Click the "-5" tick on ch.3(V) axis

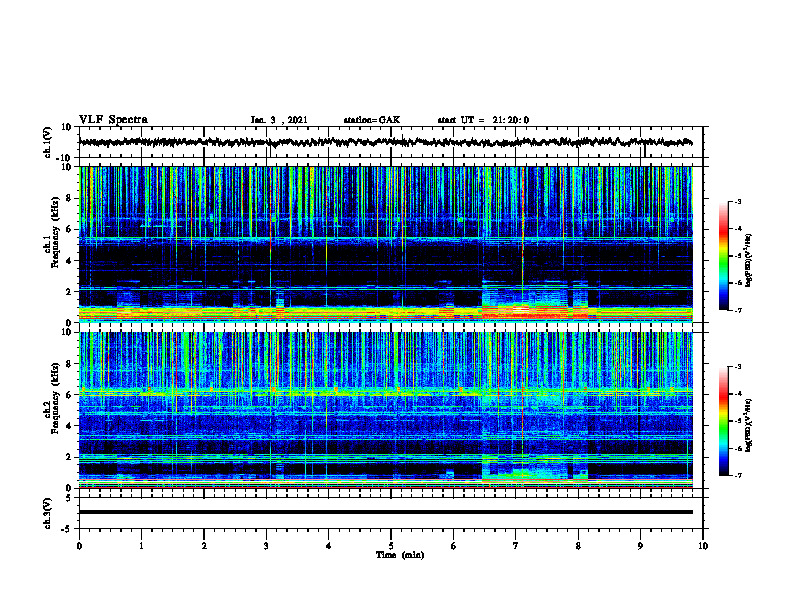tap(67, 529)
